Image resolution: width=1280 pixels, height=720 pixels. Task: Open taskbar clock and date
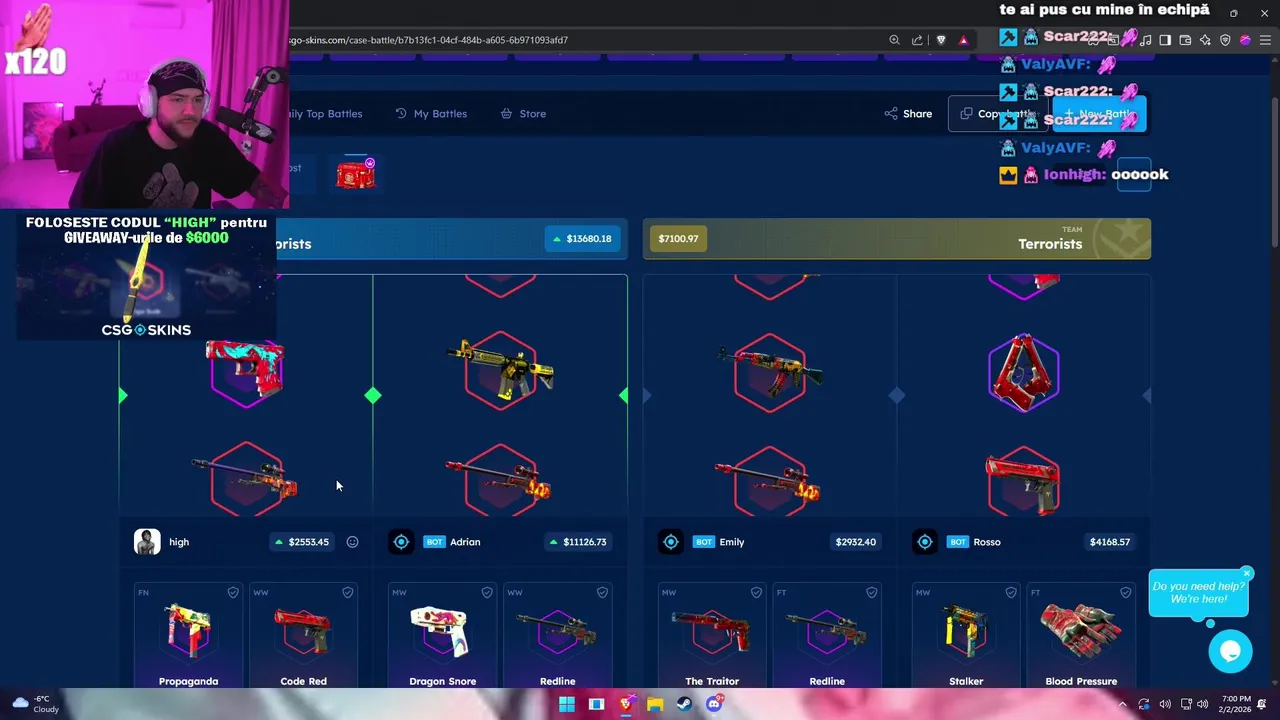(x=1236, y=704)
